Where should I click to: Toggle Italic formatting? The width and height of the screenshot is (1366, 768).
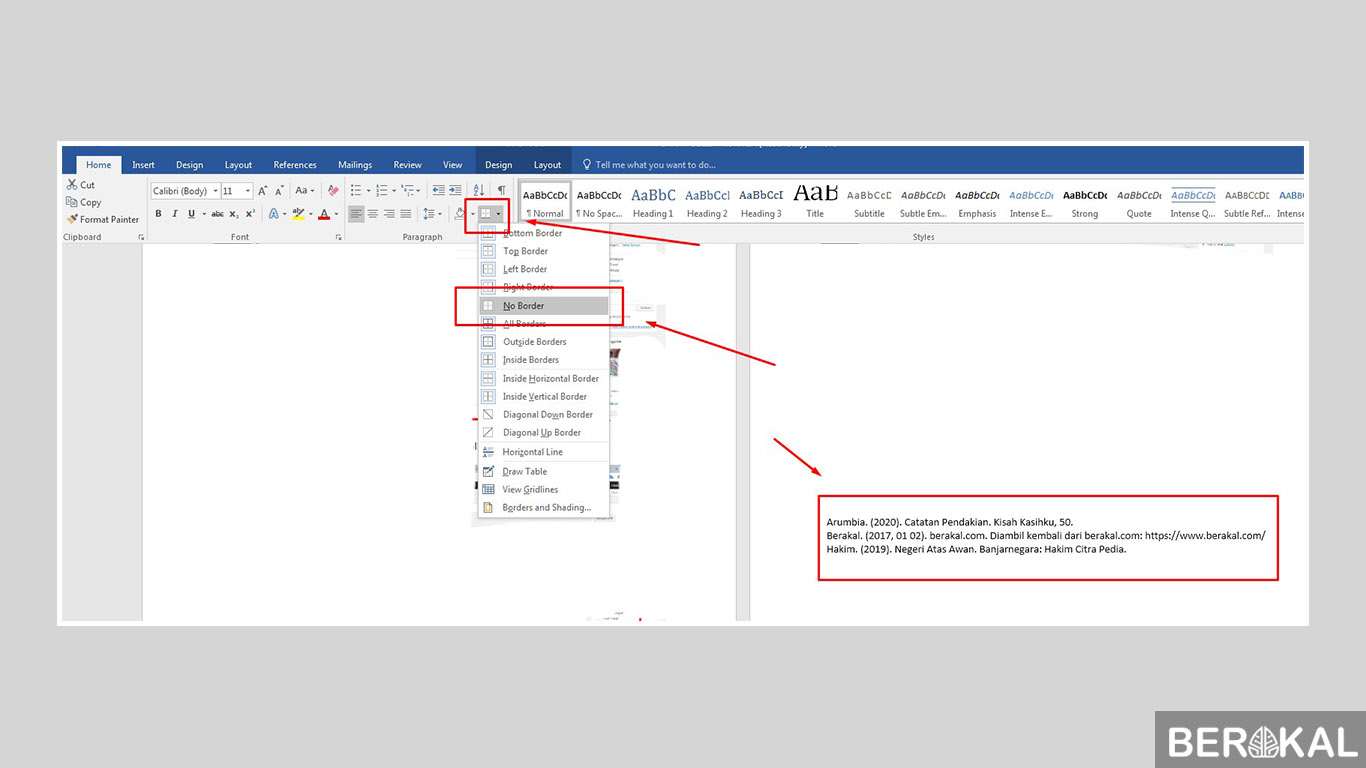[174, 214]
